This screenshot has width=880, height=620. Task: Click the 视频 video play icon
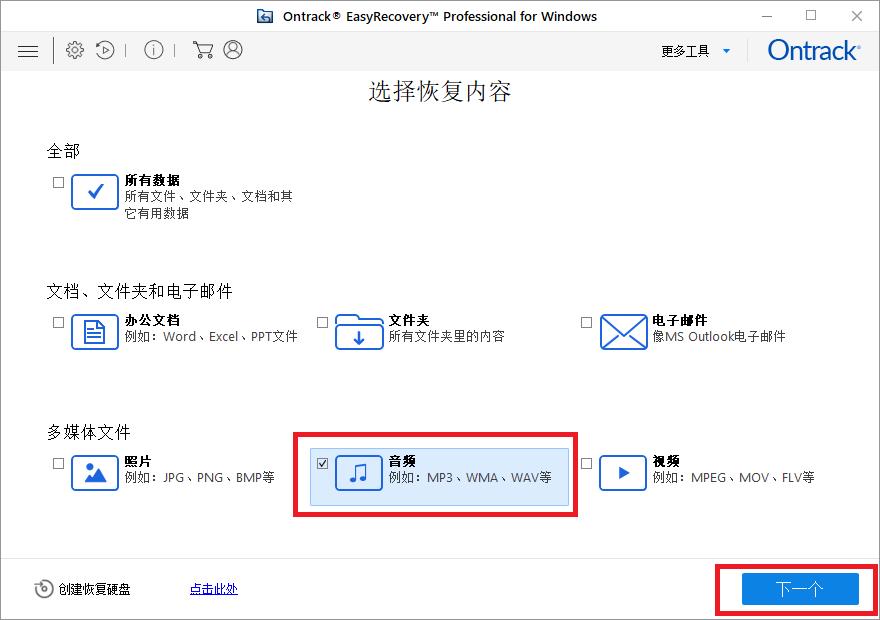[x=621, y=473]
